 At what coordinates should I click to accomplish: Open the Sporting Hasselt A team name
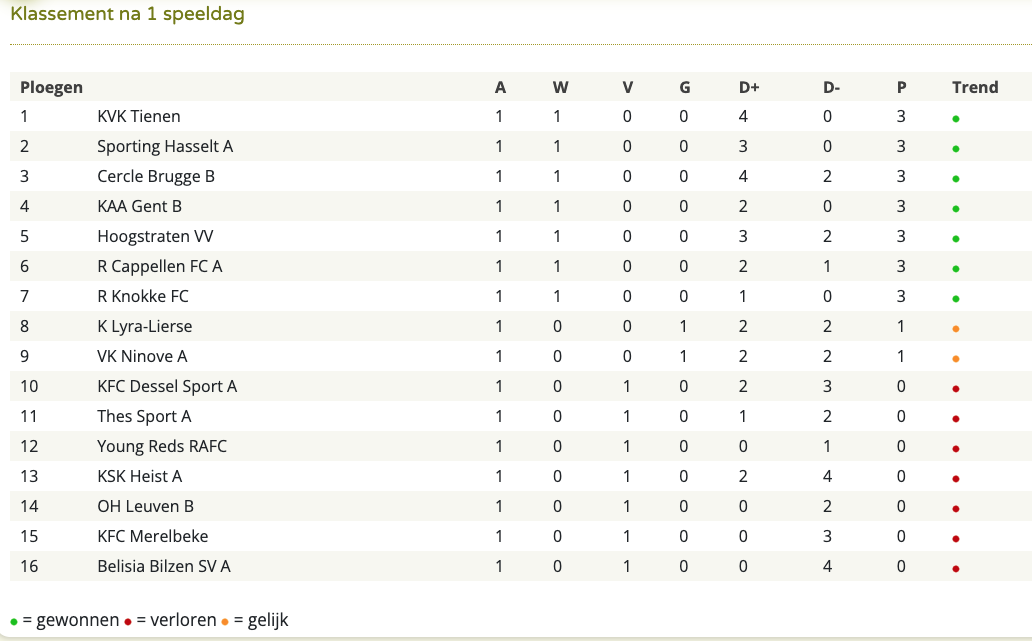(165, 146)
